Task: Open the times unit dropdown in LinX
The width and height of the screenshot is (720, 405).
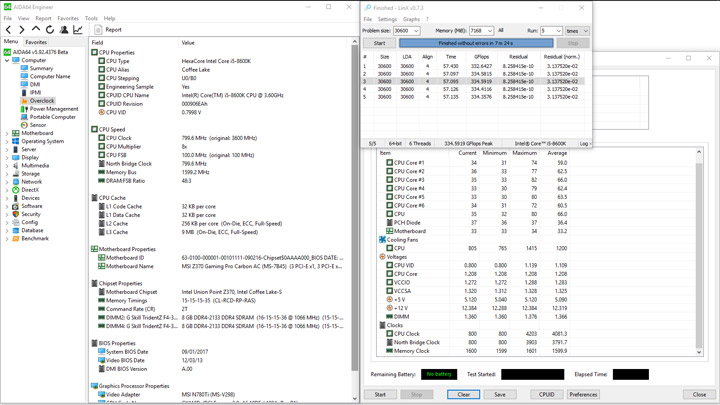Action: point(577,31)
